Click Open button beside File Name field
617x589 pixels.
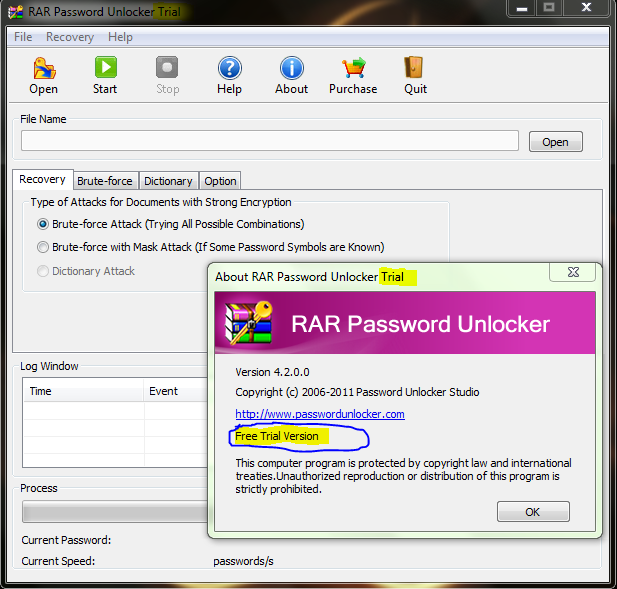(x=556, y=142)
